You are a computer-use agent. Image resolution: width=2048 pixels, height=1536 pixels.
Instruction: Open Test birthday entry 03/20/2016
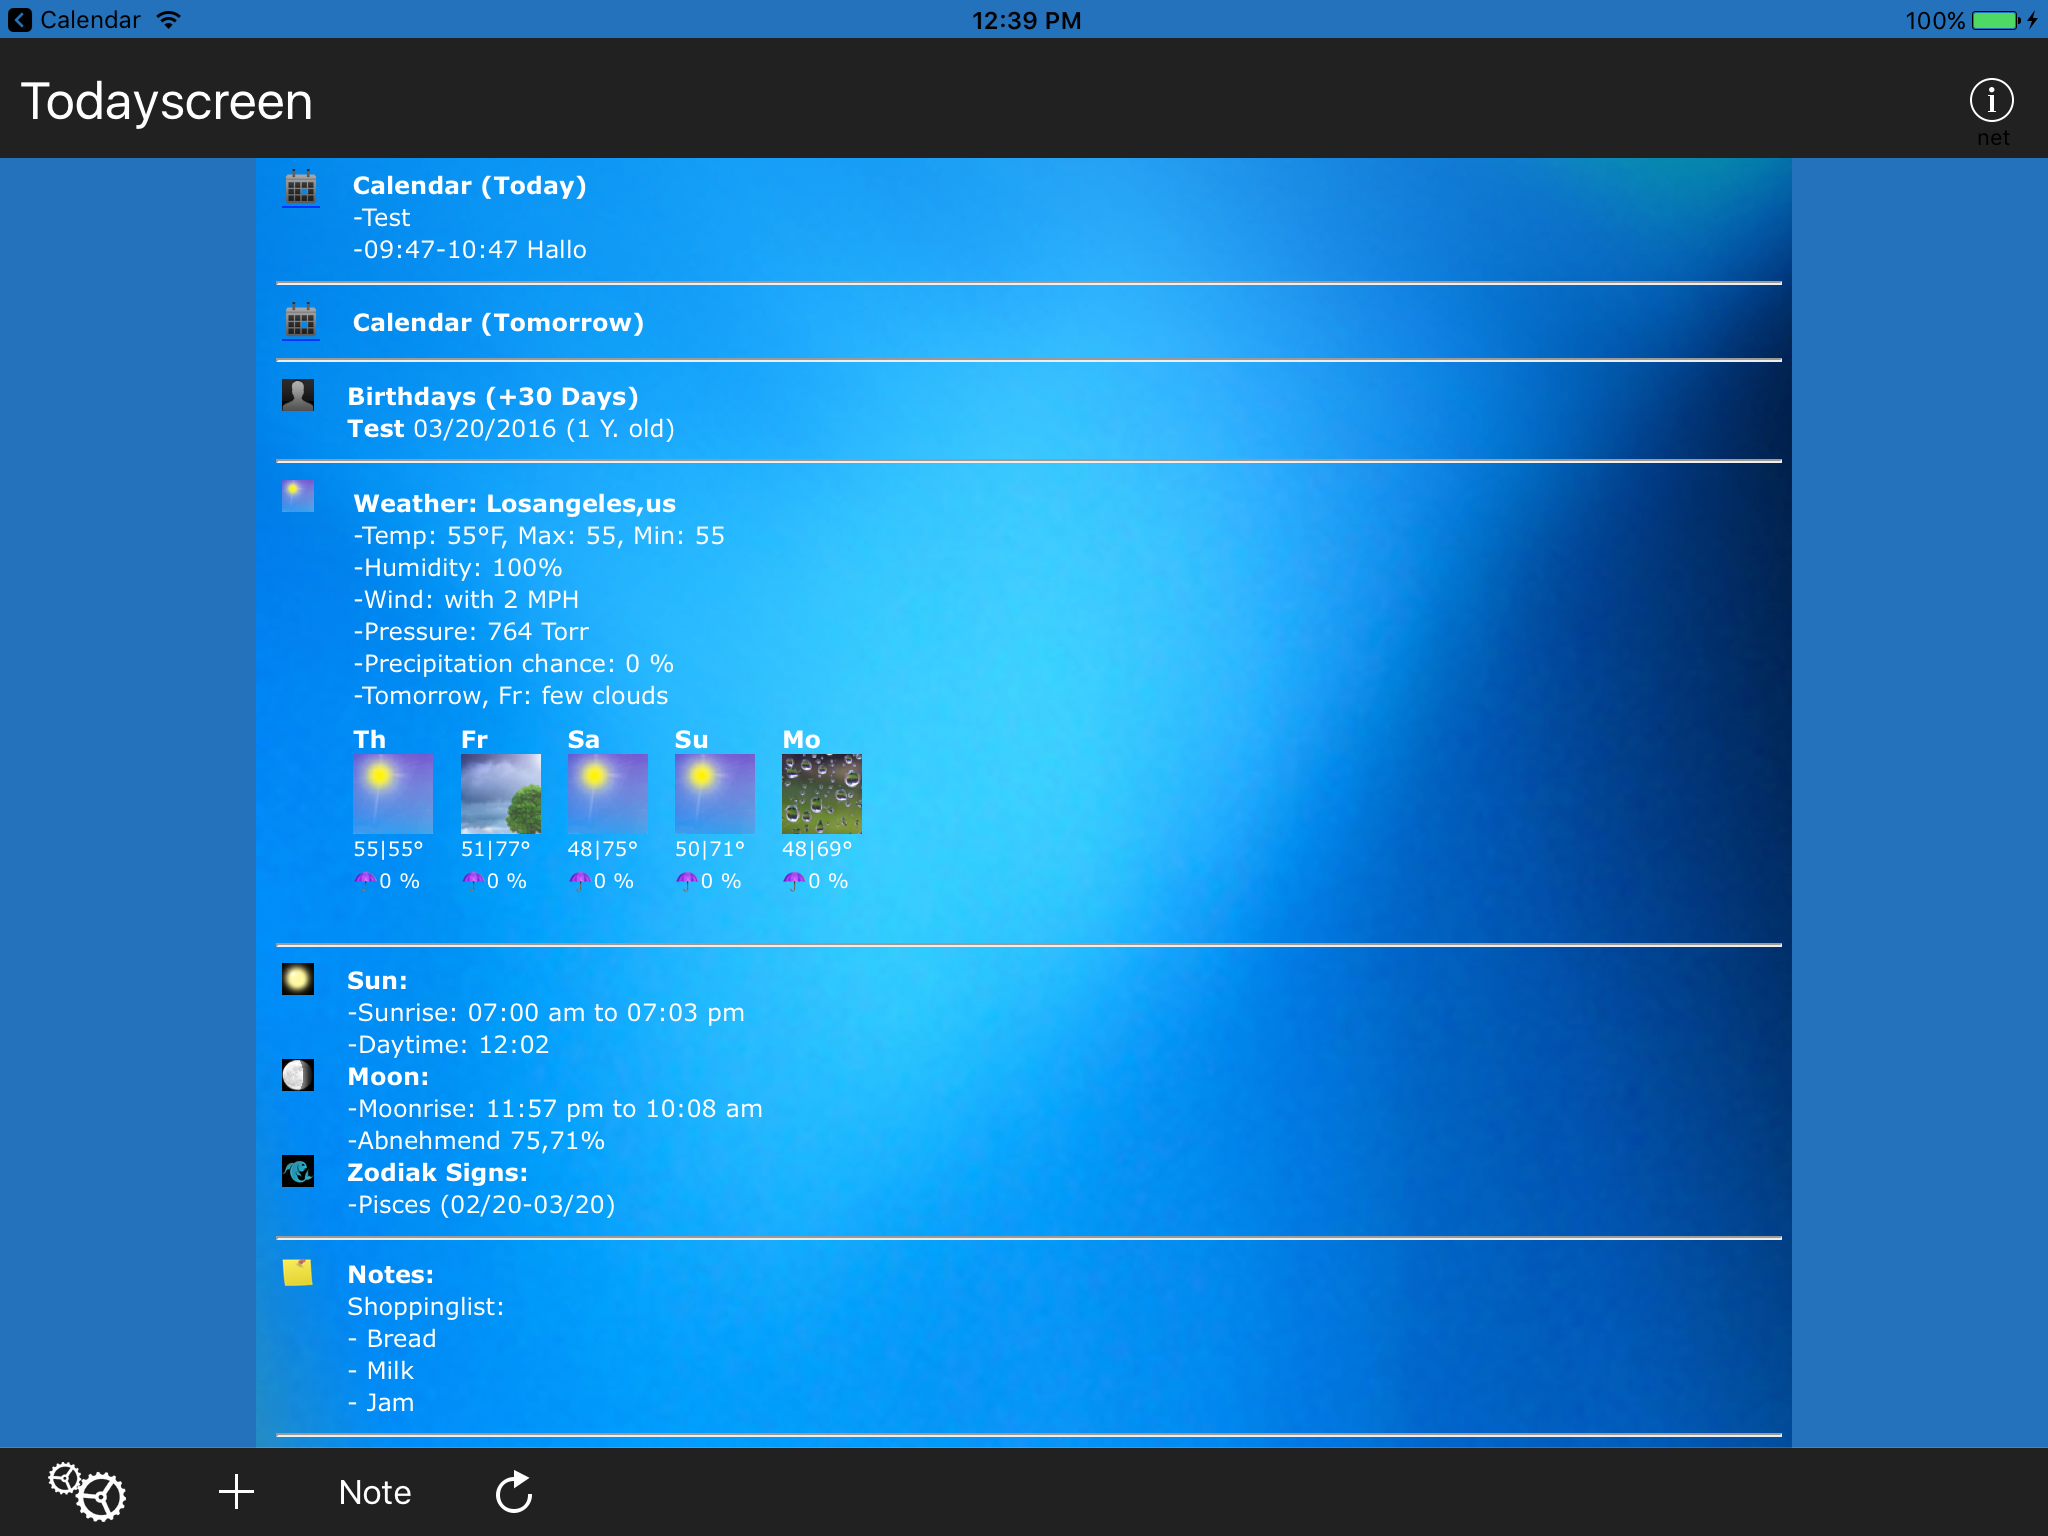(510, 429)
